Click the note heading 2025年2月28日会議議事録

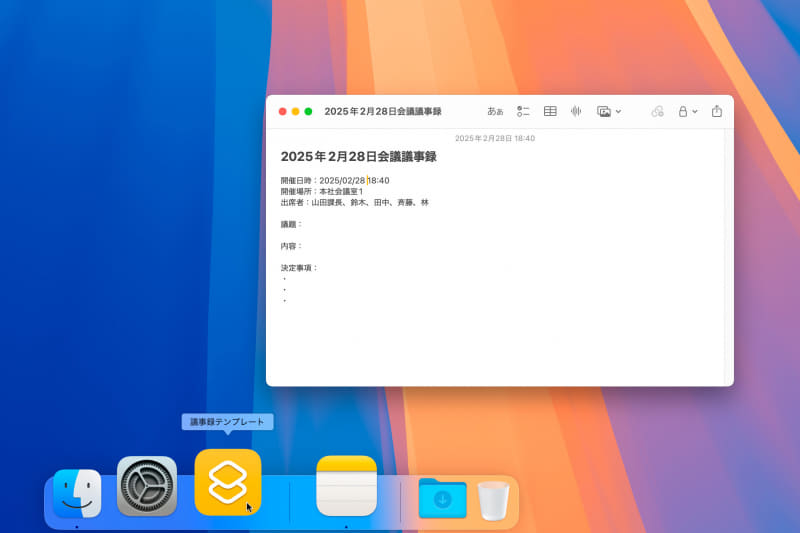(359, 157)
